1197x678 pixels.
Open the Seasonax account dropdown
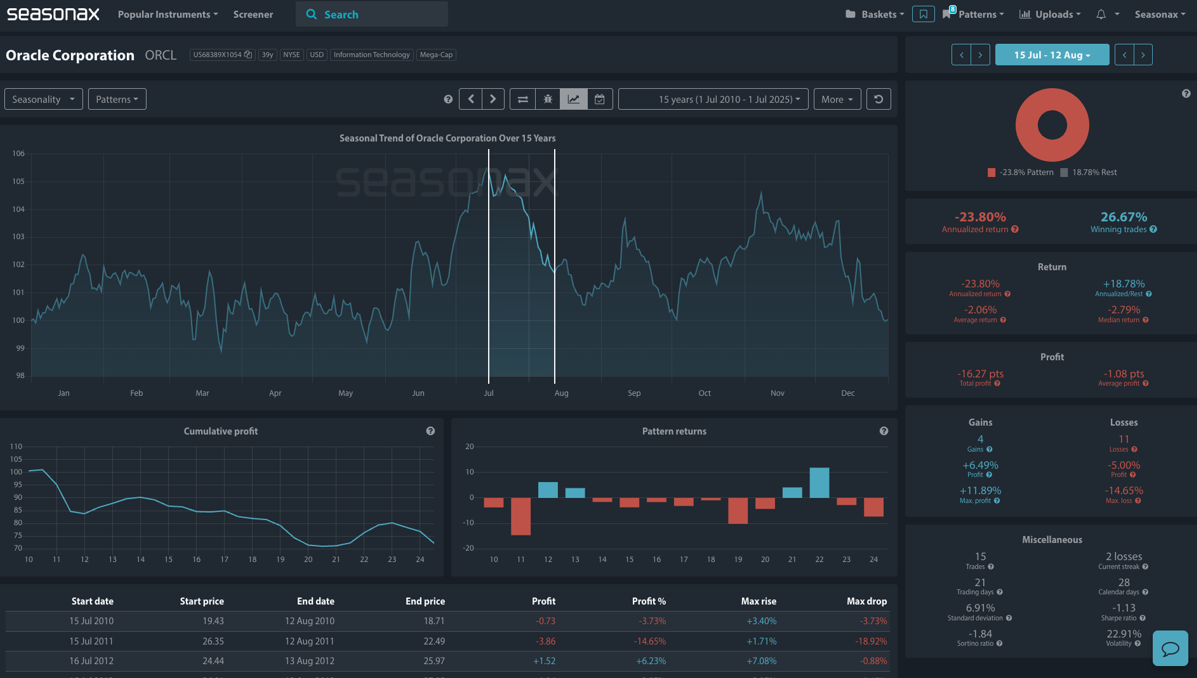(x=1160, y=15)
